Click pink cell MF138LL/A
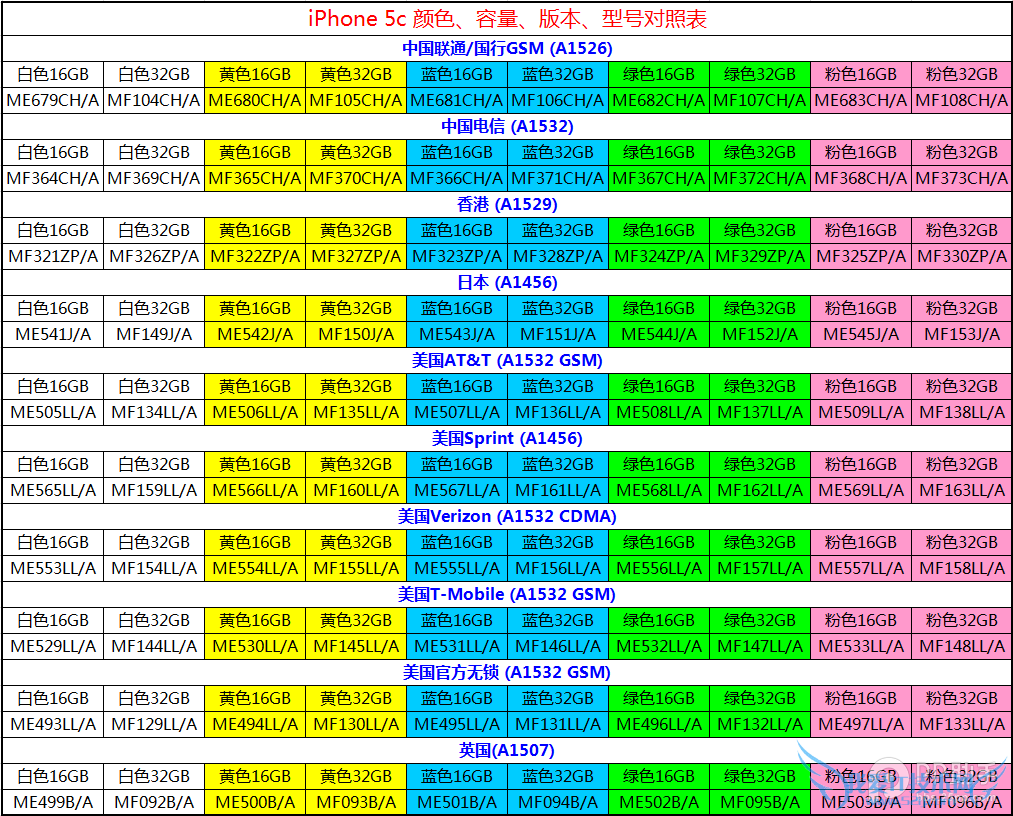 tap(962, 412)
